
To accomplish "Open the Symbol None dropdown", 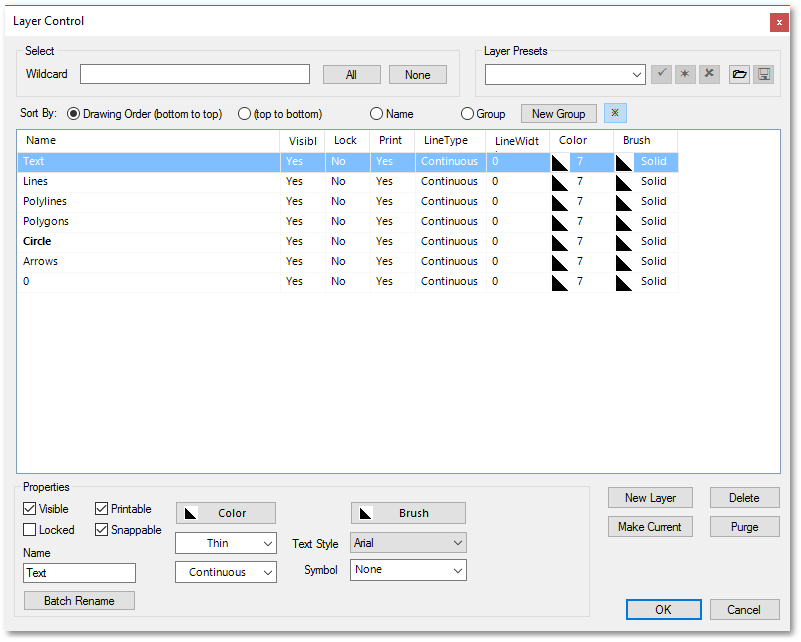I will pyautogui.click(x=408, y=570).
